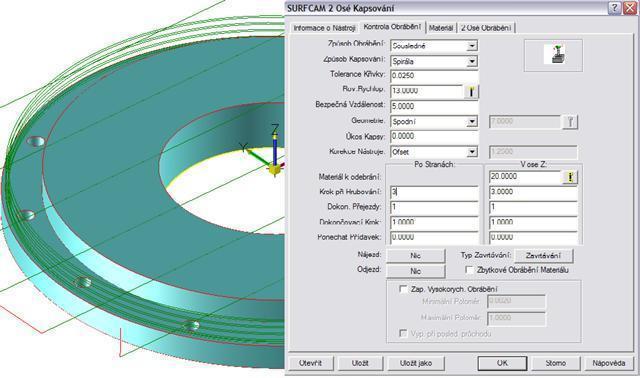Click the OK button

pos(502,363)
